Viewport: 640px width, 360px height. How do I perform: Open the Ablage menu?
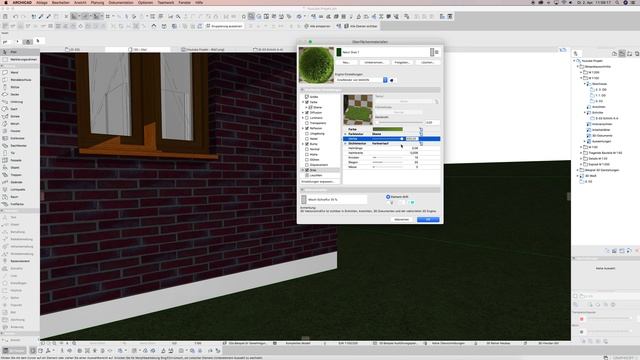click(x=42, y=2)
